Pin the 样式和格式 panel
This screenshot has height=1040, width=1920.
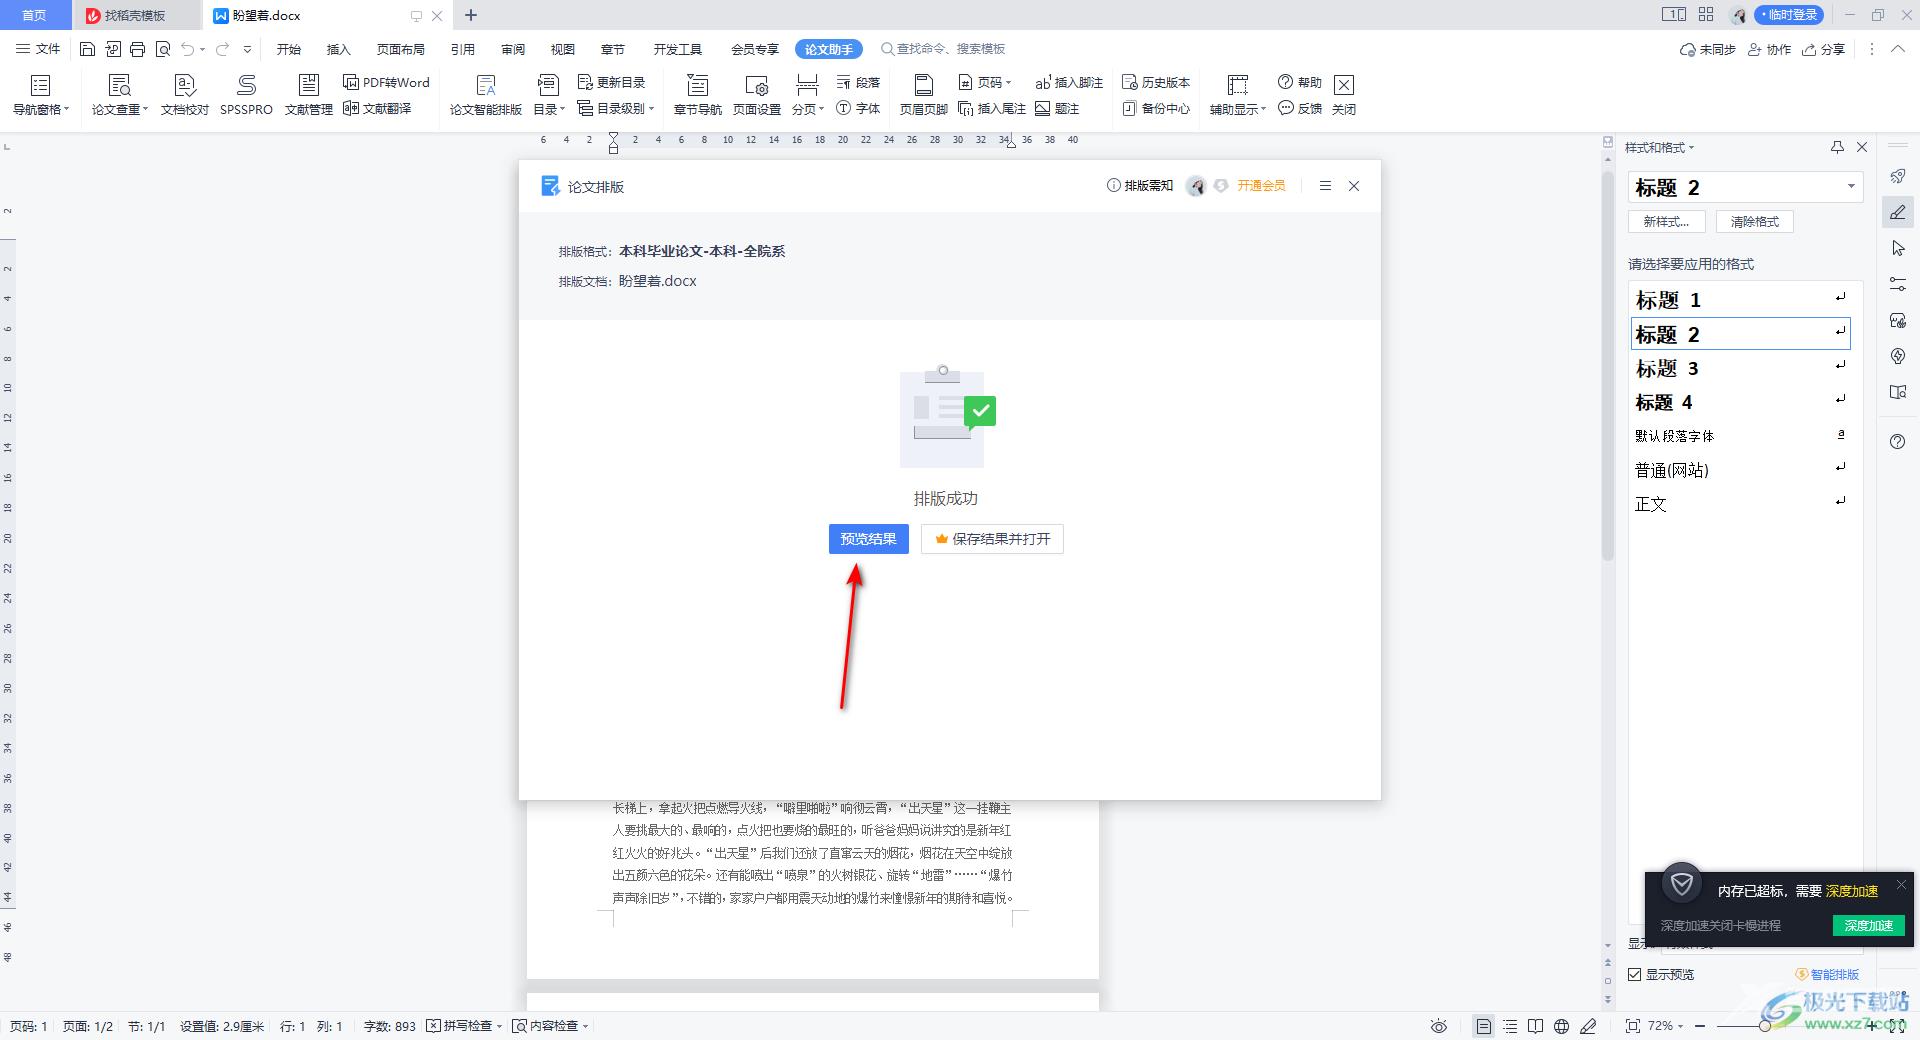click(x=1837, y=147)
